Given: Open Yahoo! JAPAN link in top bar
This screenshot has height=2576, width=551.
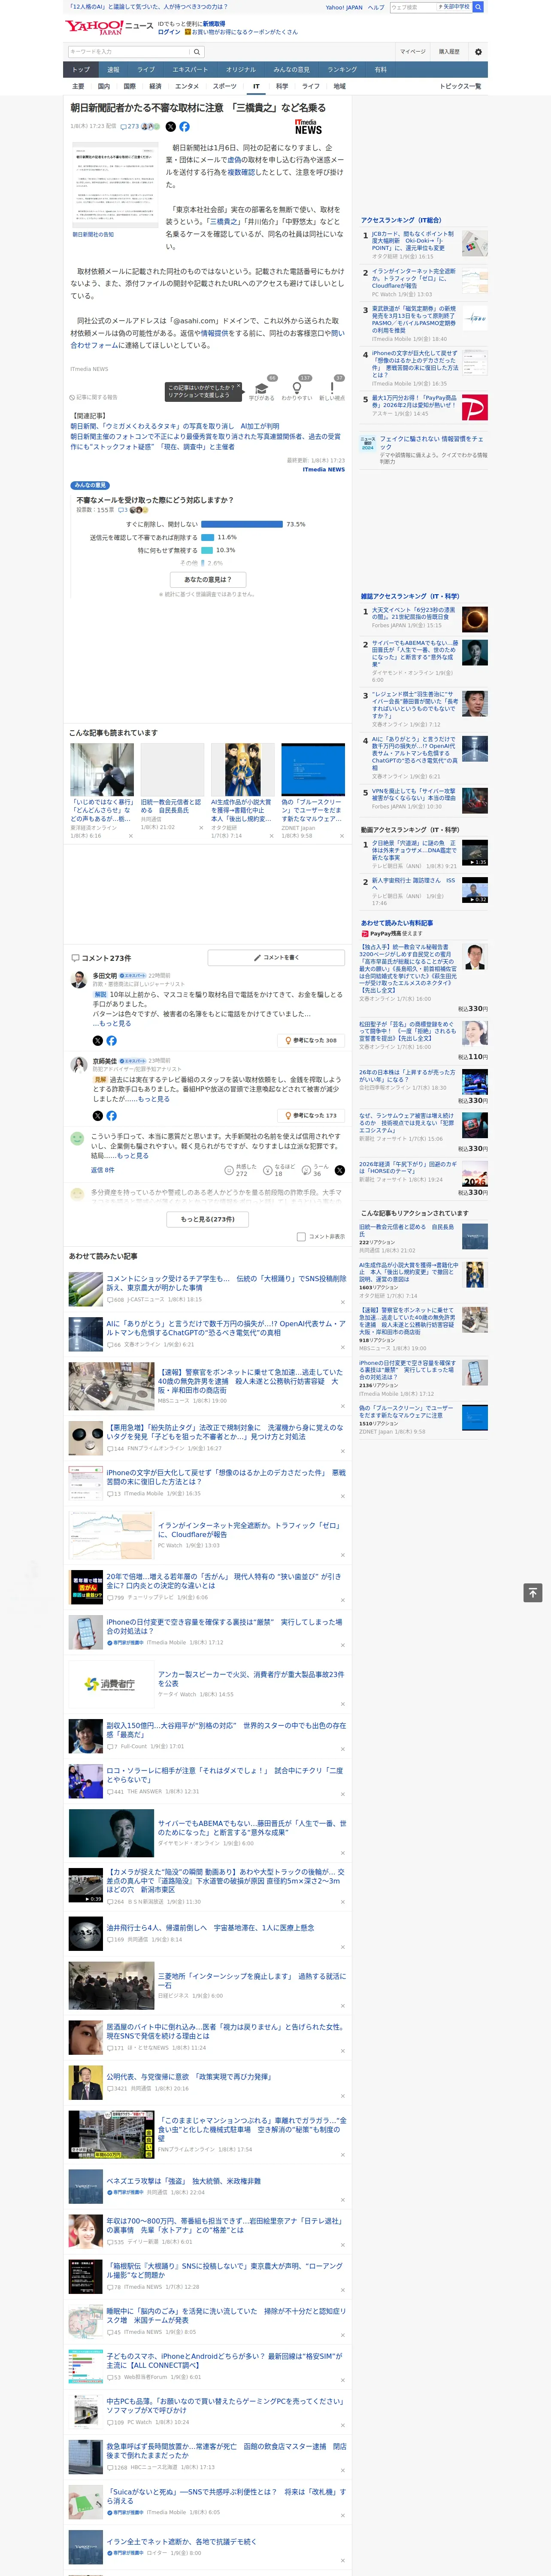Looking at the screenshot, I should [x=344, y=7].
